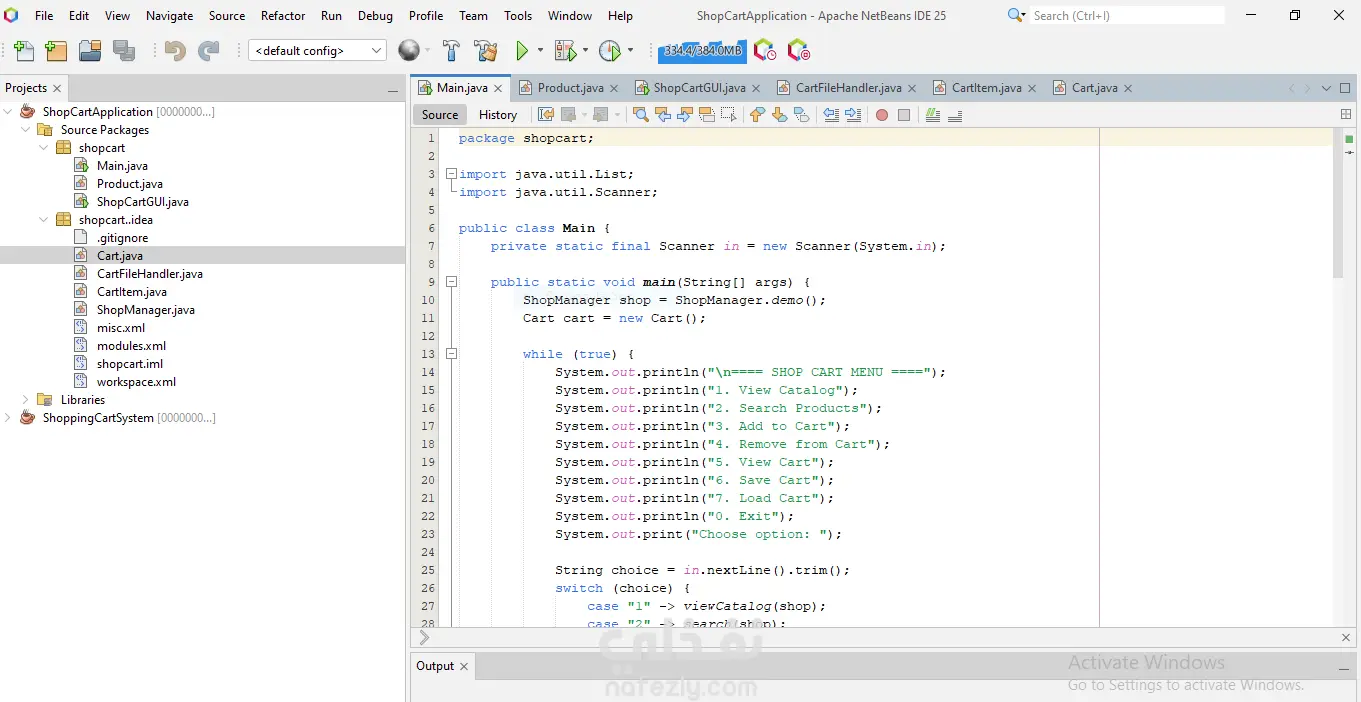
Task: Switch to the CartFileHandler.java tab
Action: coord(848,88)
